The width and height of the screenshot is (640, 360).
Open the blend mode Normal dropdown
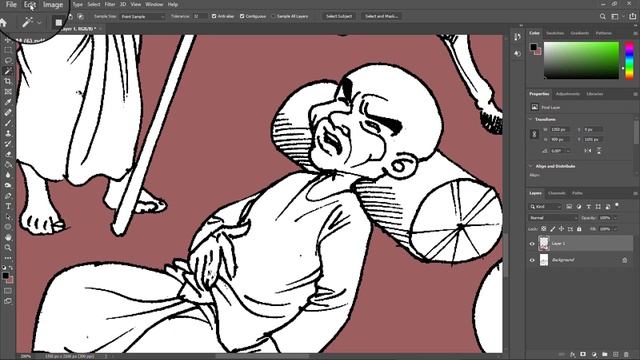pos(553,218)
